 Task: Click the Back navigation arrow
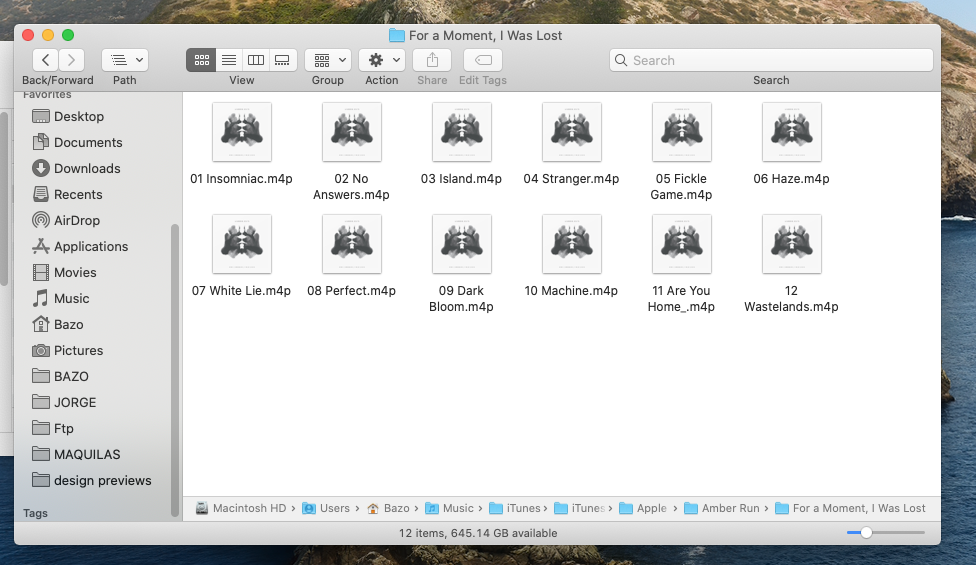(x=46, y=60)
